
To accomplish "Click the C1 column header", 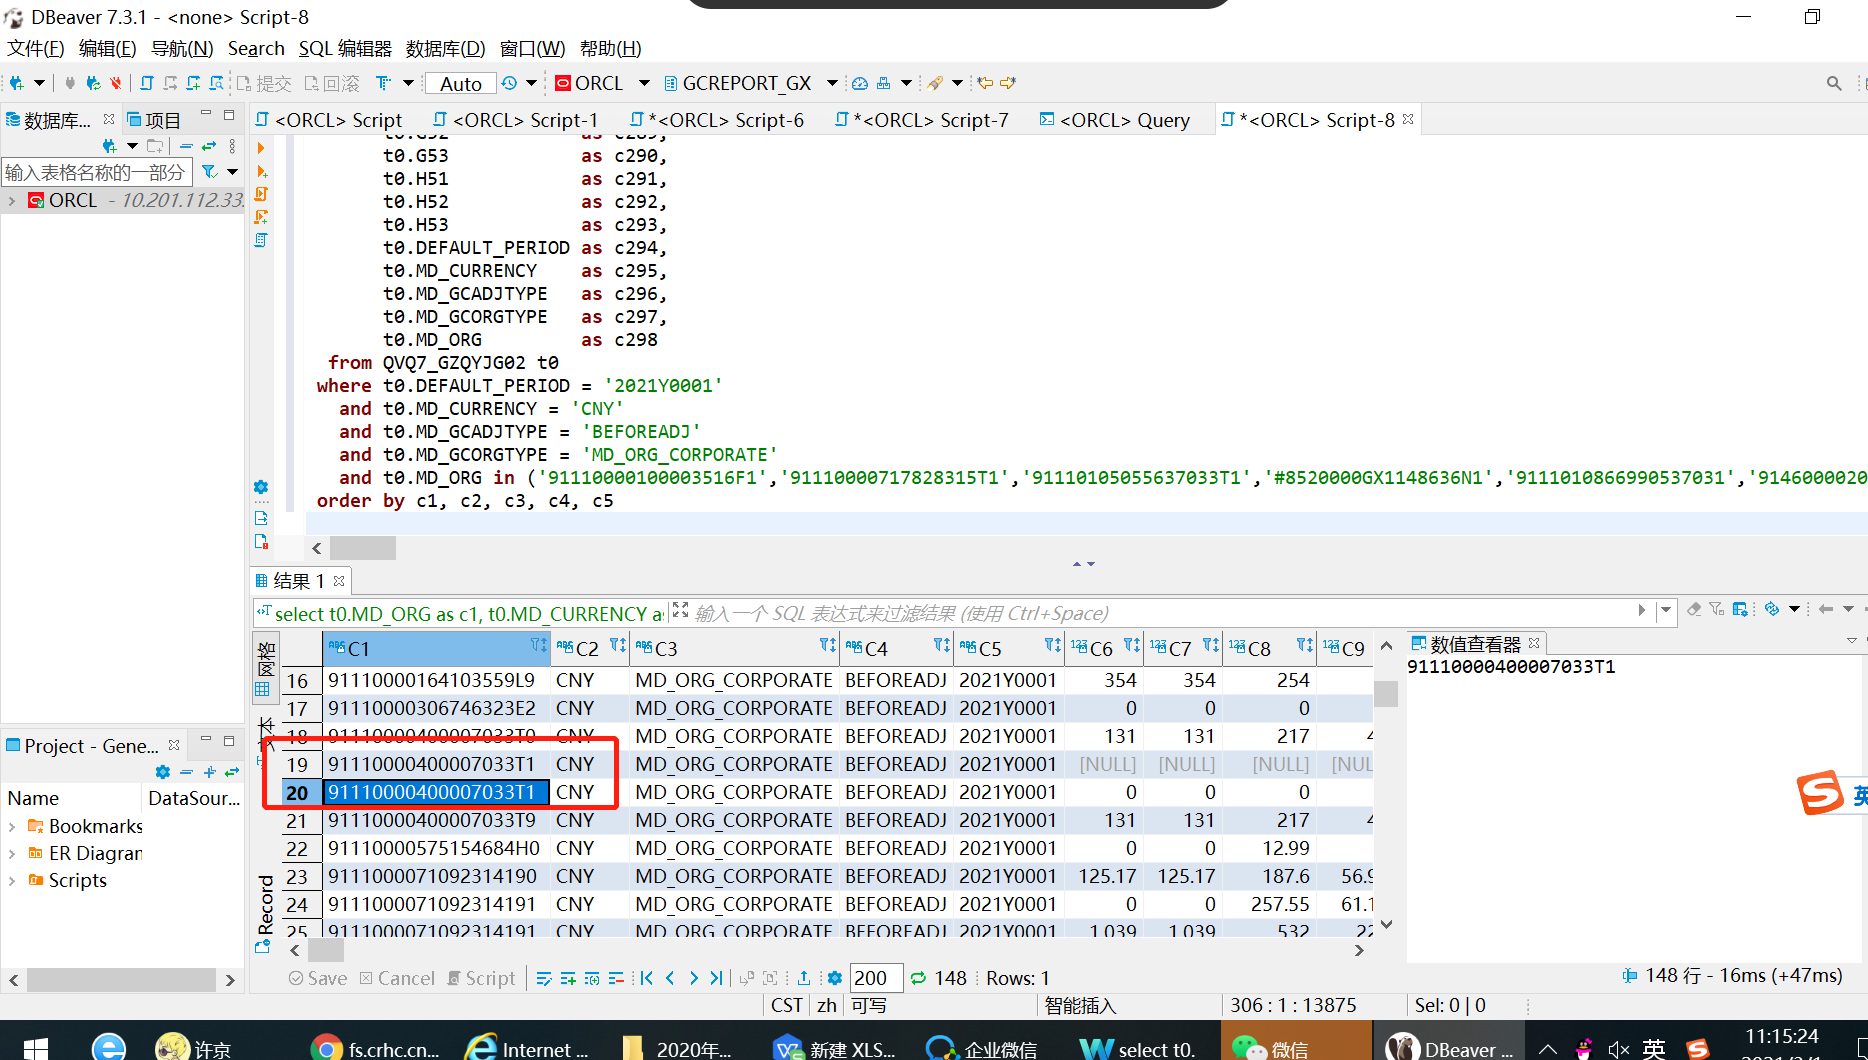I will [436, 648].
